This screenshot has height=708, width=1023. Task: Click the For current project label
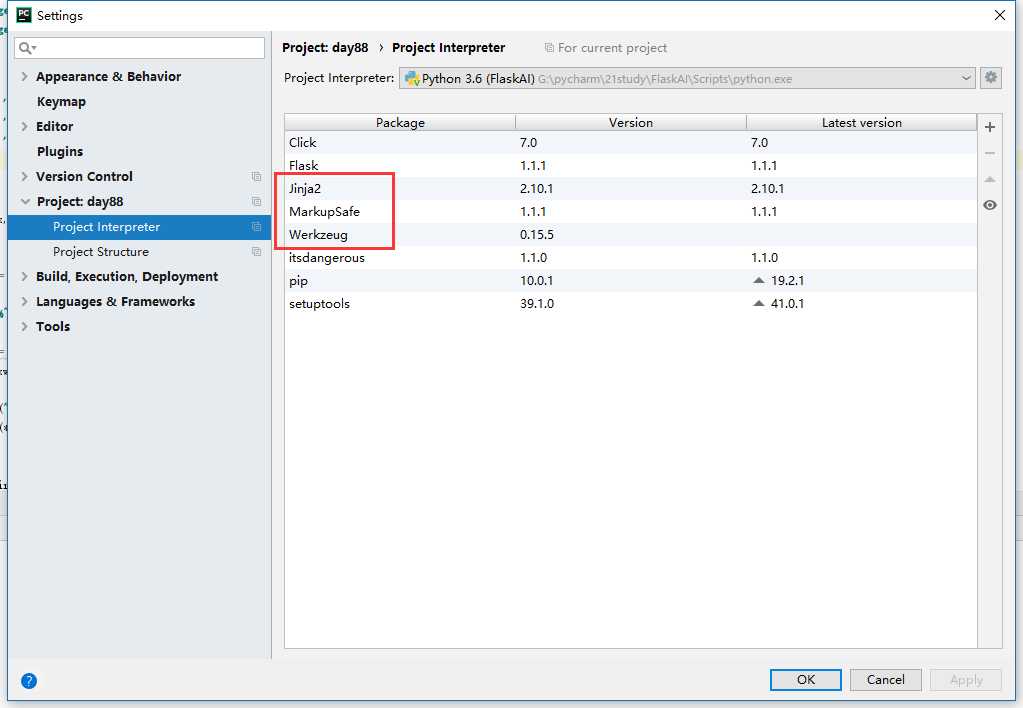point(612,48)
